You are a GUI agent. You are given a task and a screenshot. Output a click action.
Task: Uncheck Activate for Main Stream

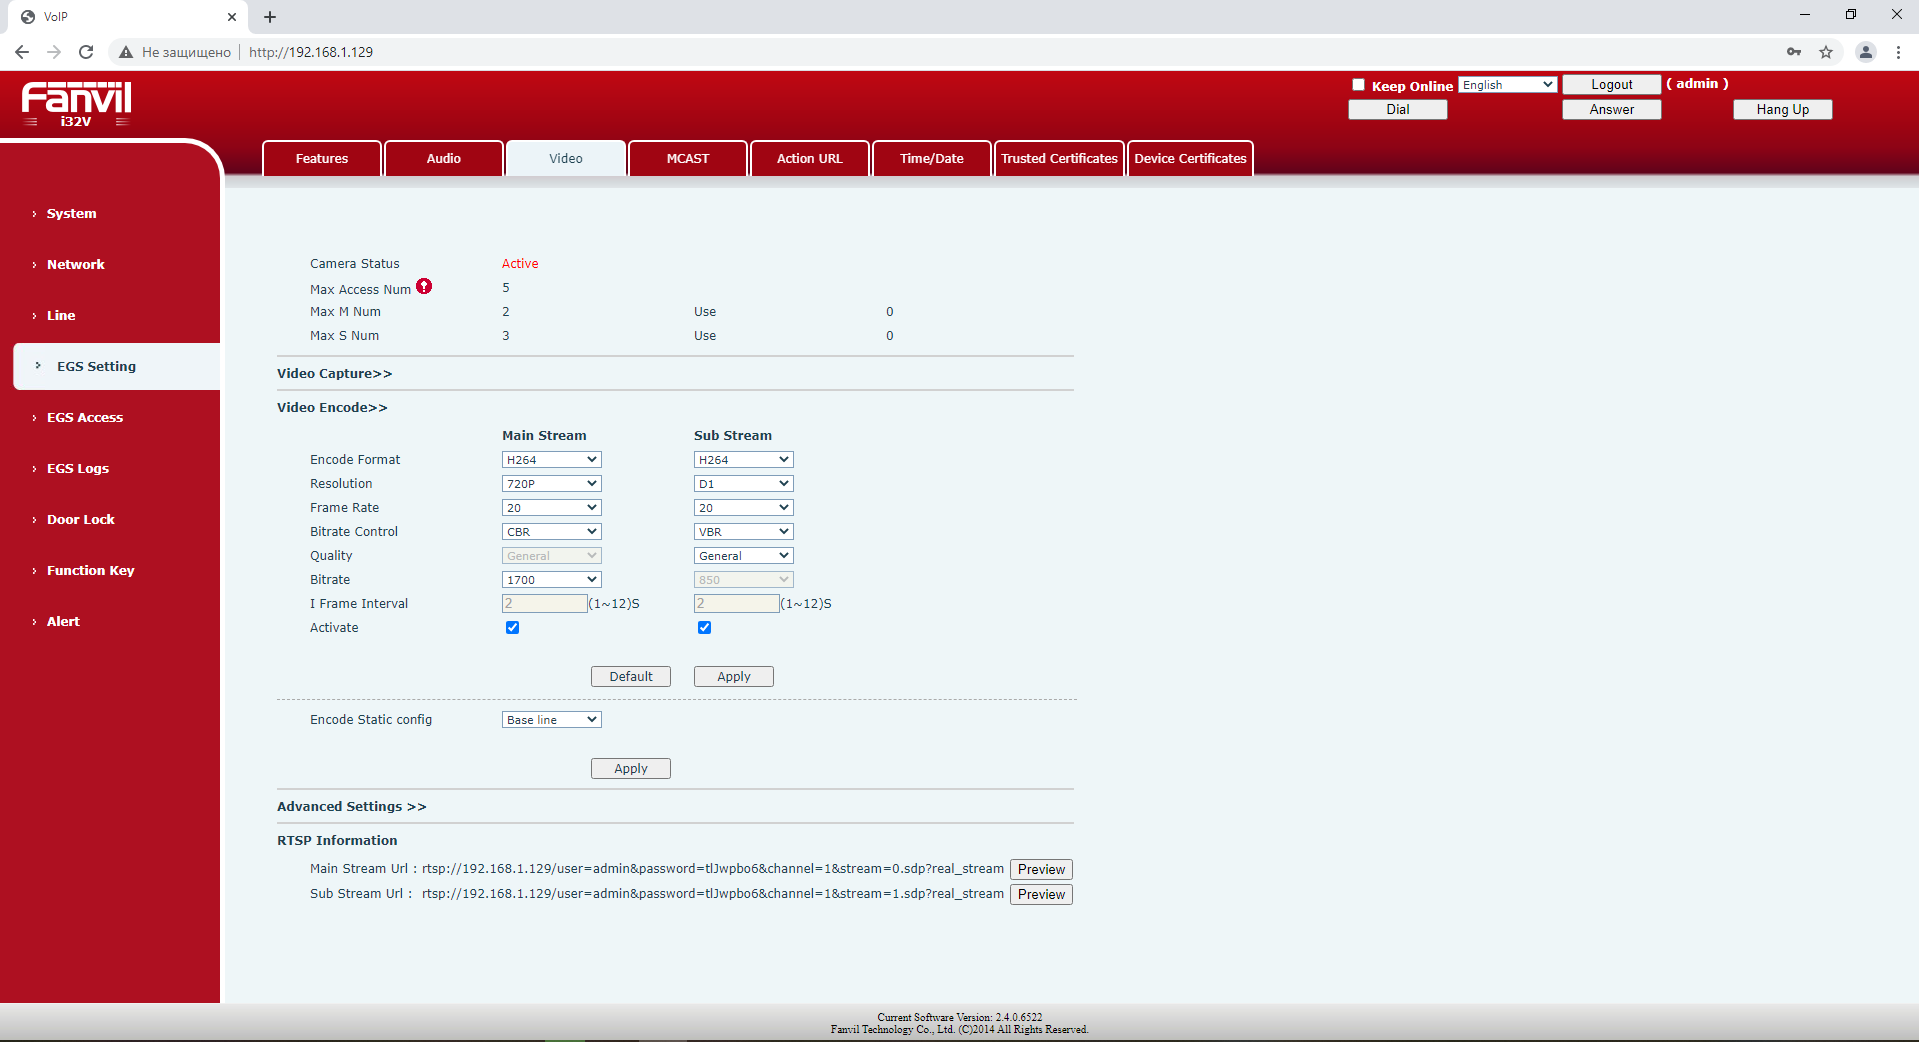pos(512,628)
